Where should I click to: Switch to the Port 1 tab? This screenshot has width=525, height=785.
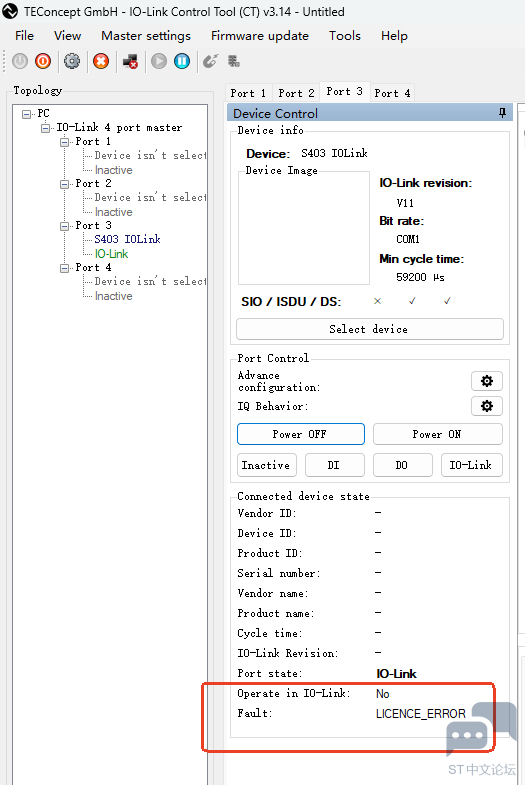pyautogui.click(x=248, y=93)
